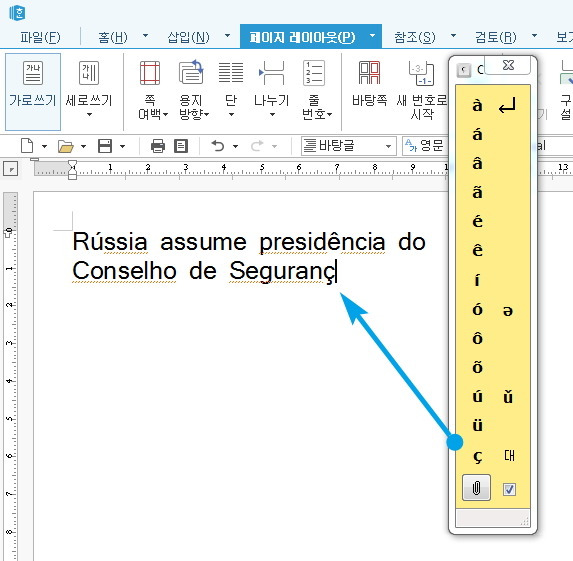Viewport: 573px width, 561px height.
Task: Click the 대 uppercase toggle key in palette
Action: coord(509,455)
